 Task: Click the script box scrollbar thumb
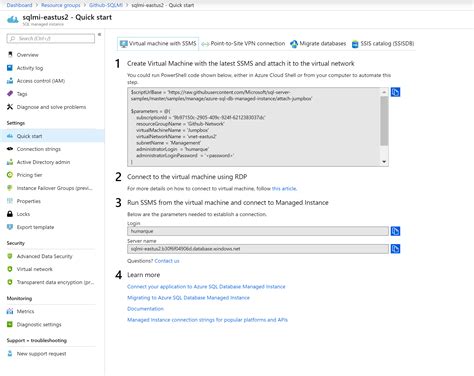pyautogui.click(x=384, y=121)
